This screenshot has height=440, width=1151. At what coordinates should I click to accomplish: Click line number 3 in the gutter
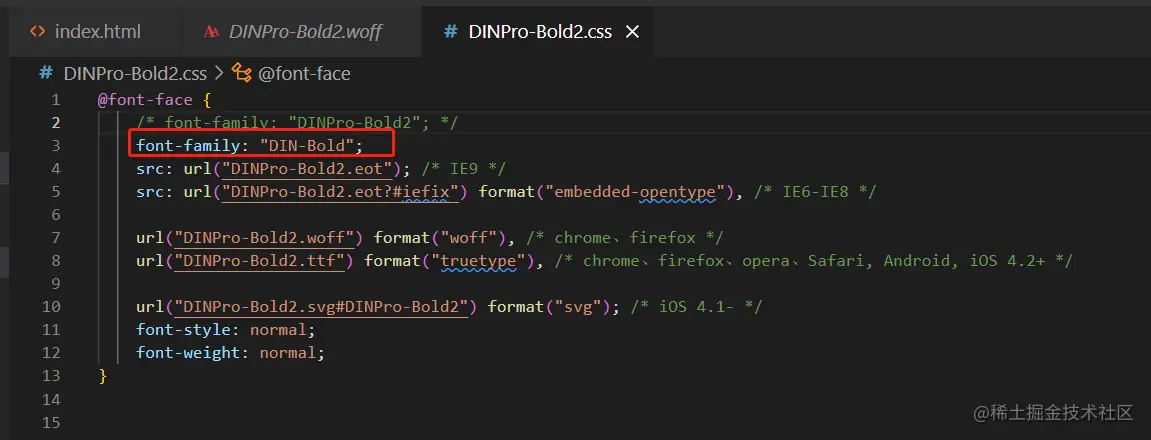(56, 145)
